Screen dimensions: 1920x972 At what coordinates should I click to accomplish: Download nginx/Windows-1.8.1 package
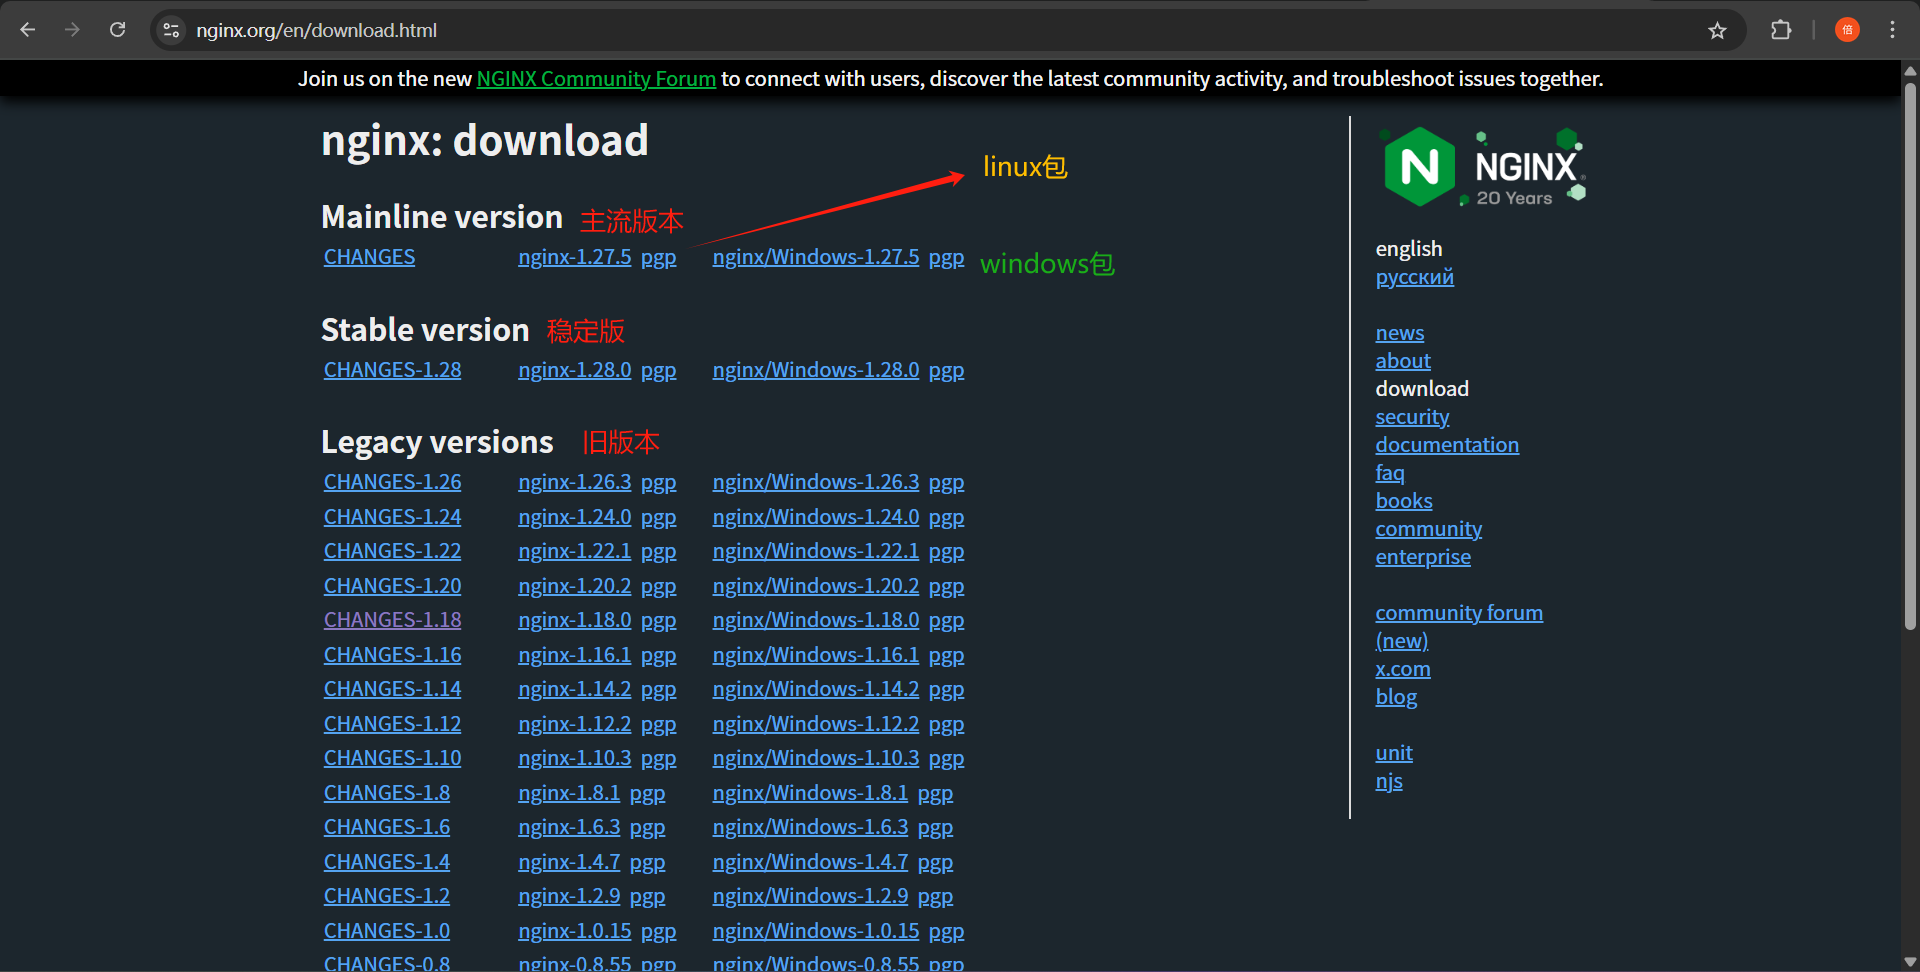coord(811,793)
